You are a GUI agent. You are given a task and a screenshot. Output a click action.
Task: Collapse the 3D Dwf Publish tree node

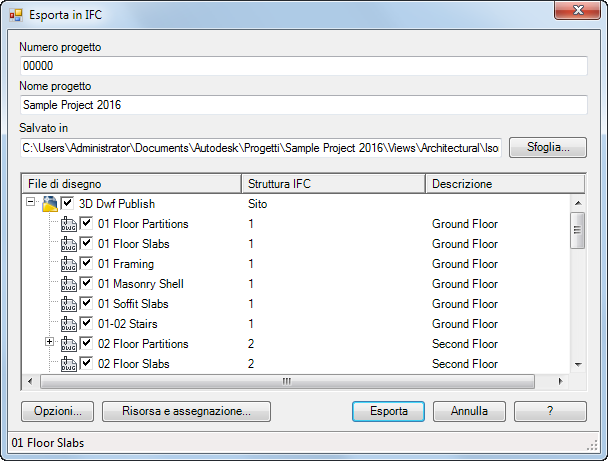(31, 203)
